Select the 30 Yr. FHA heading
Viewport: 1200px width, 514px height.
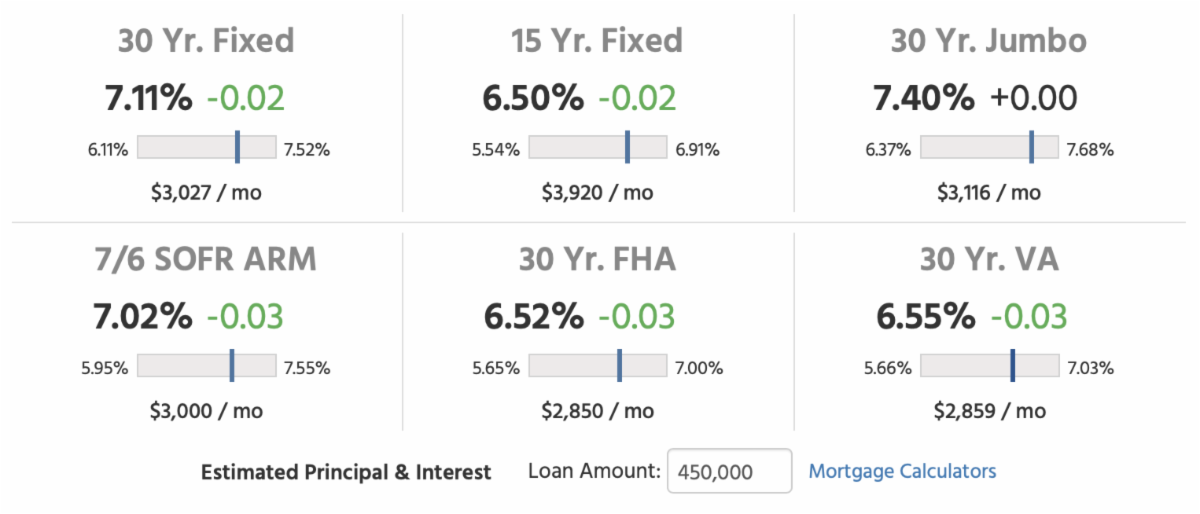click(x=597, y=260)
